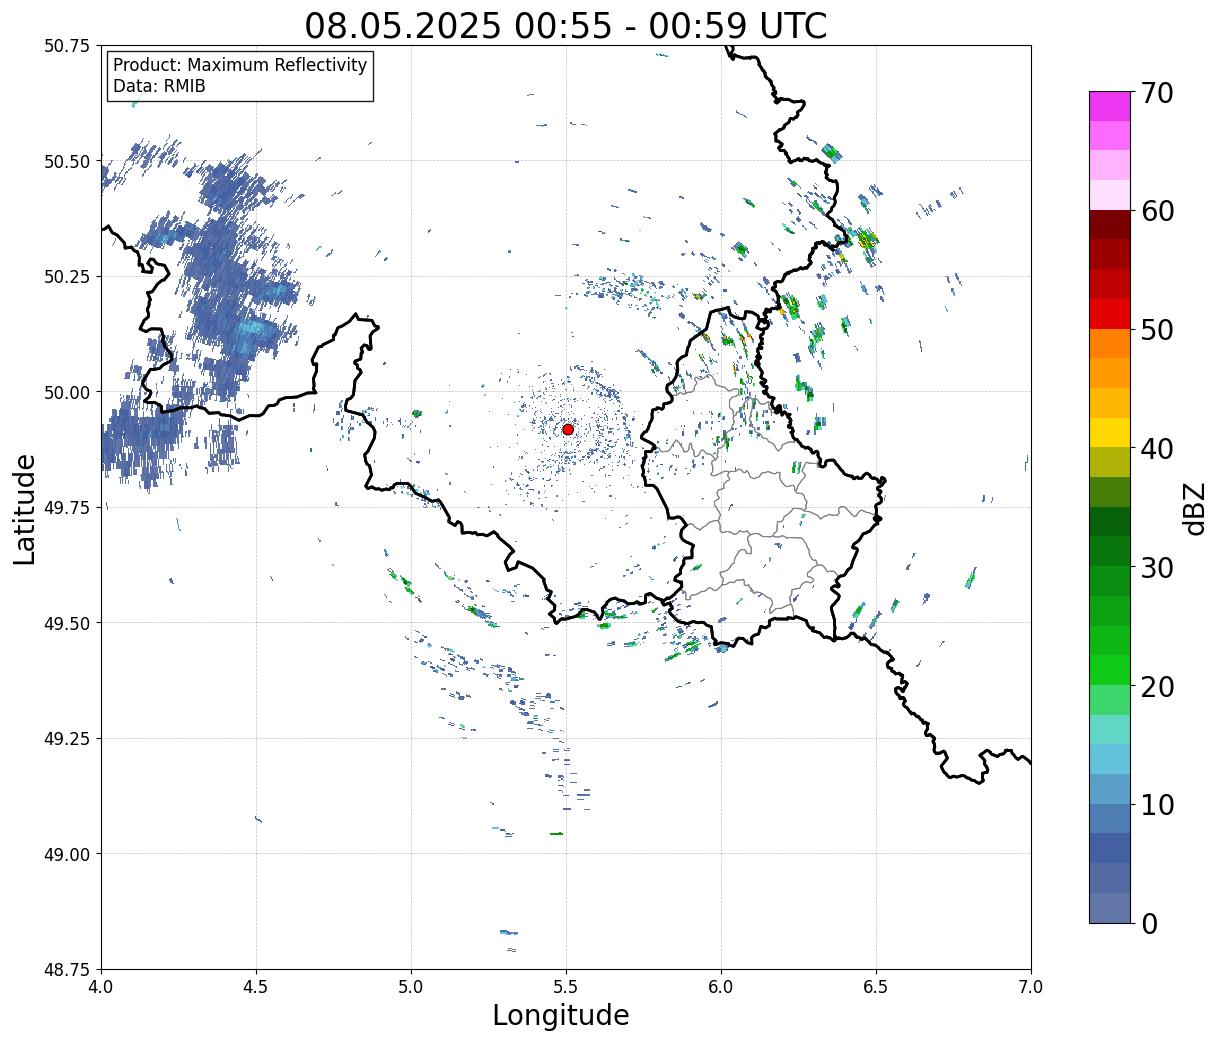Click the dark red swatch just below 60
The width and height of the screenshot is (1219, 1040).
point(1110,225)
